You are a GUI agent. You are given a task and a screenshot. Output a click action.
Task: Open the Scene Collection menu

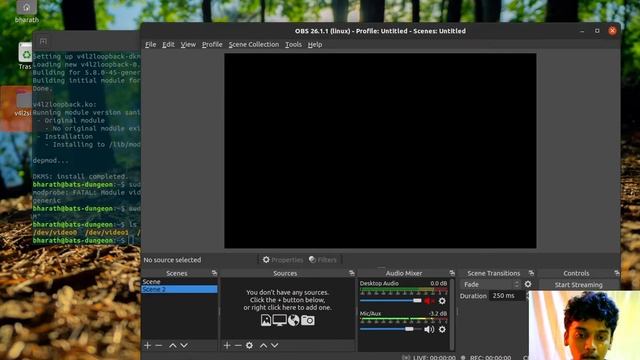[253, 44]
